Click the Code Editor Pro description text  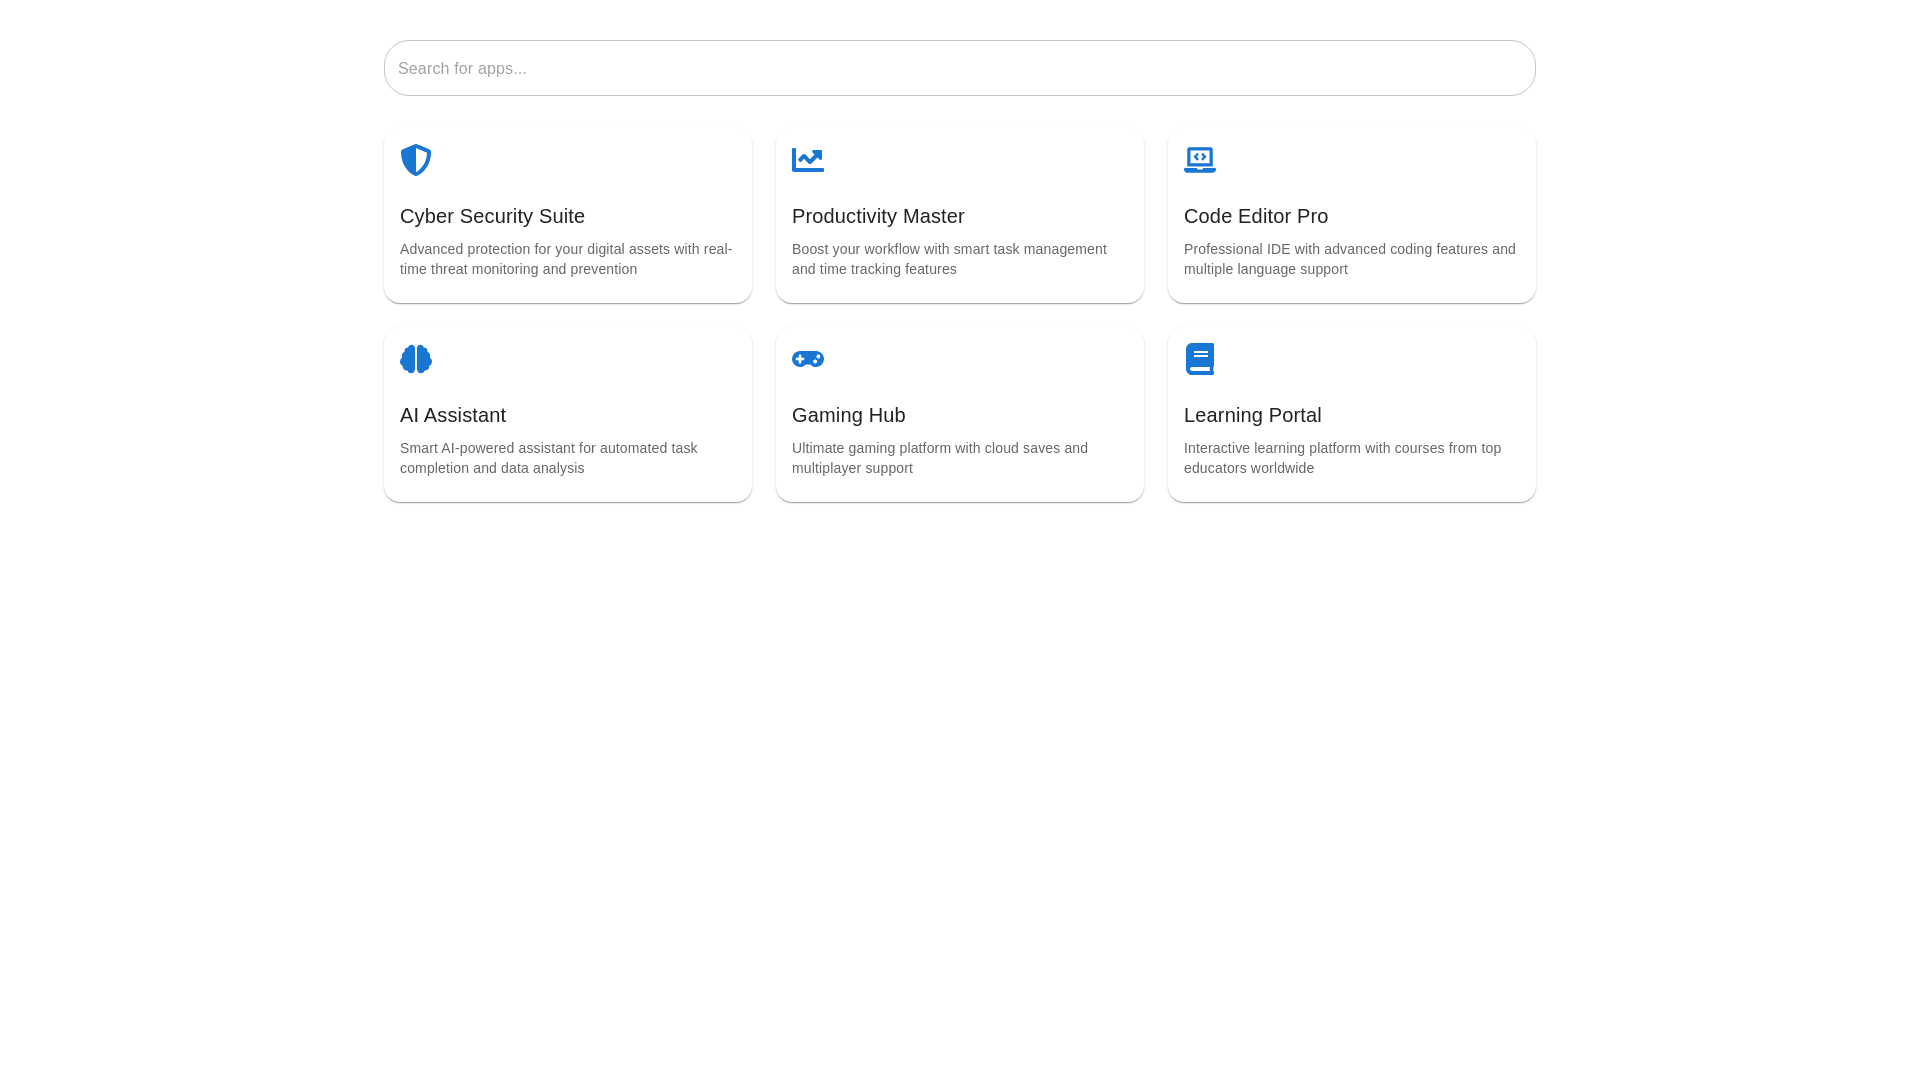(x=1349, y=259)
